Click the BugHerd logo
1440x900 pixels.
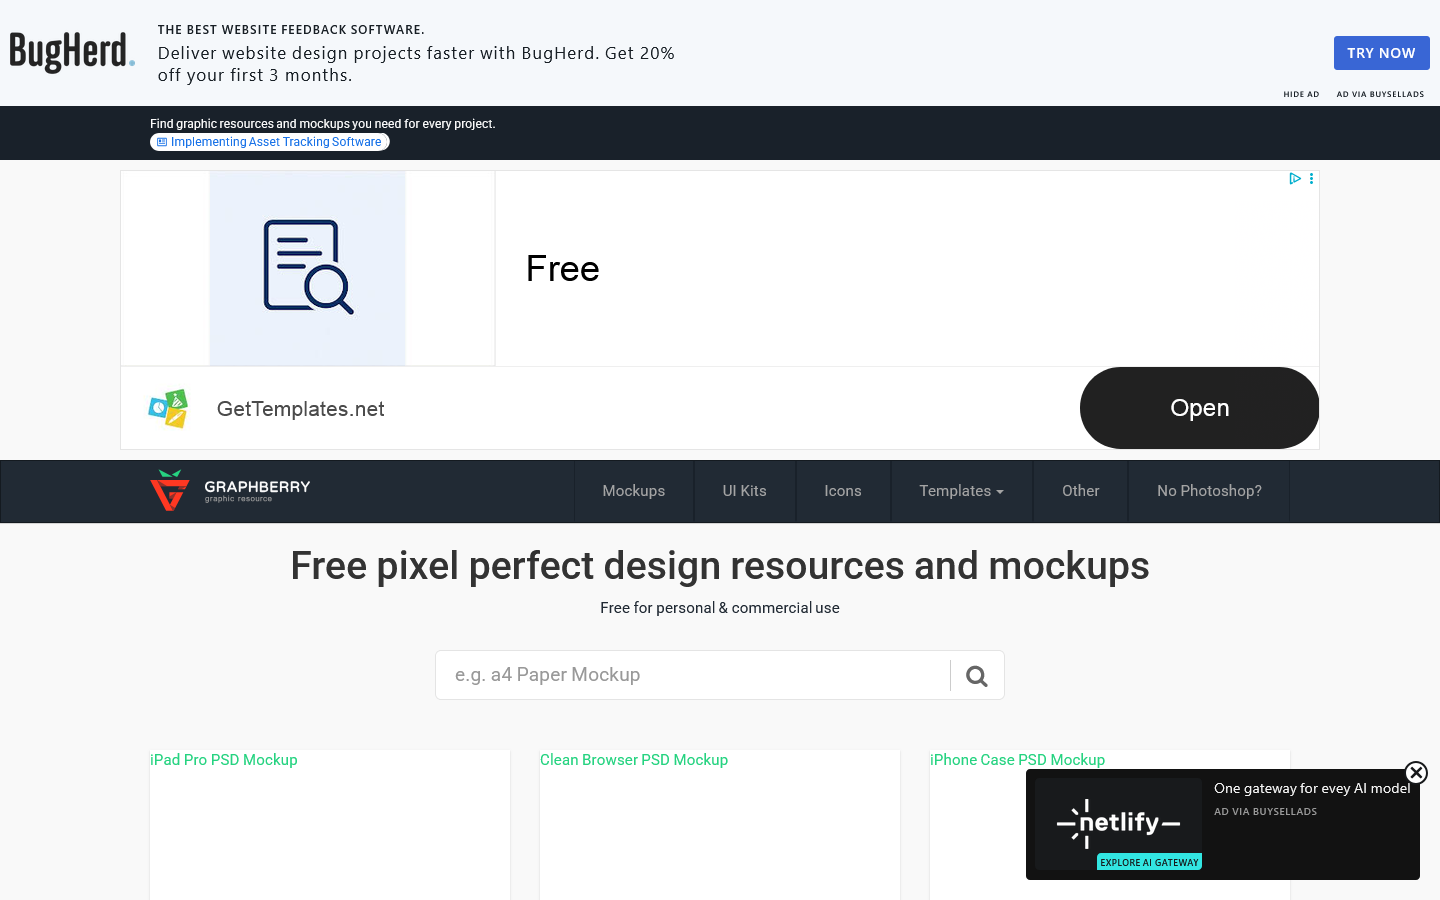pos(72,52)
